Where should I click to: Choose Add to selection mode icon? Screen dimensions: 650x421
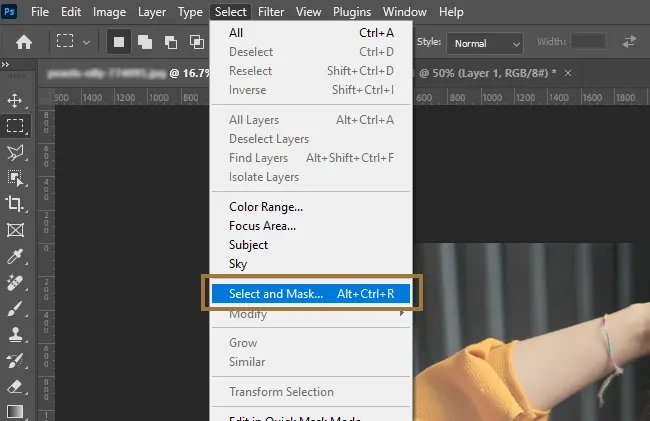pyautogui.click(x=145, y=42)
